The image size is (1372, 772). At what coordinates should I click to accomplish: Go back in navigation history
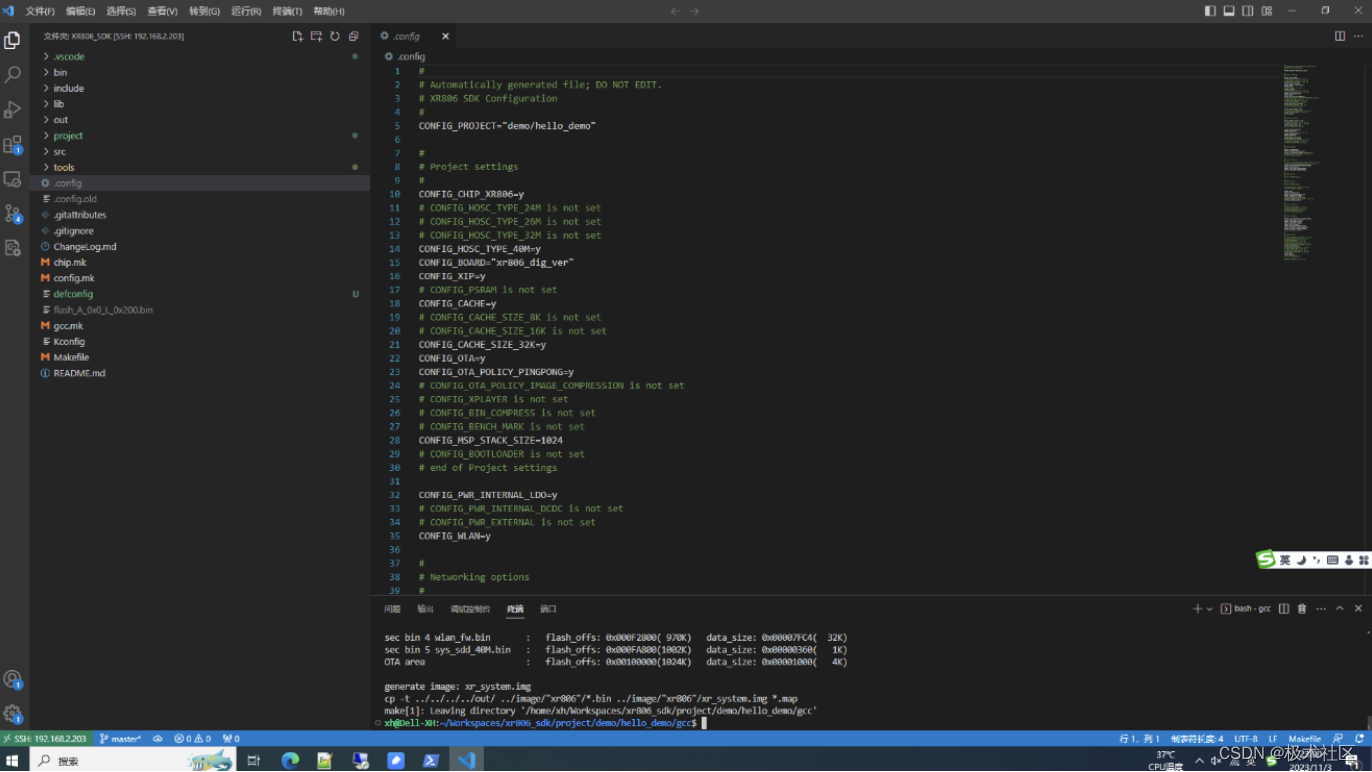[675, 11]
